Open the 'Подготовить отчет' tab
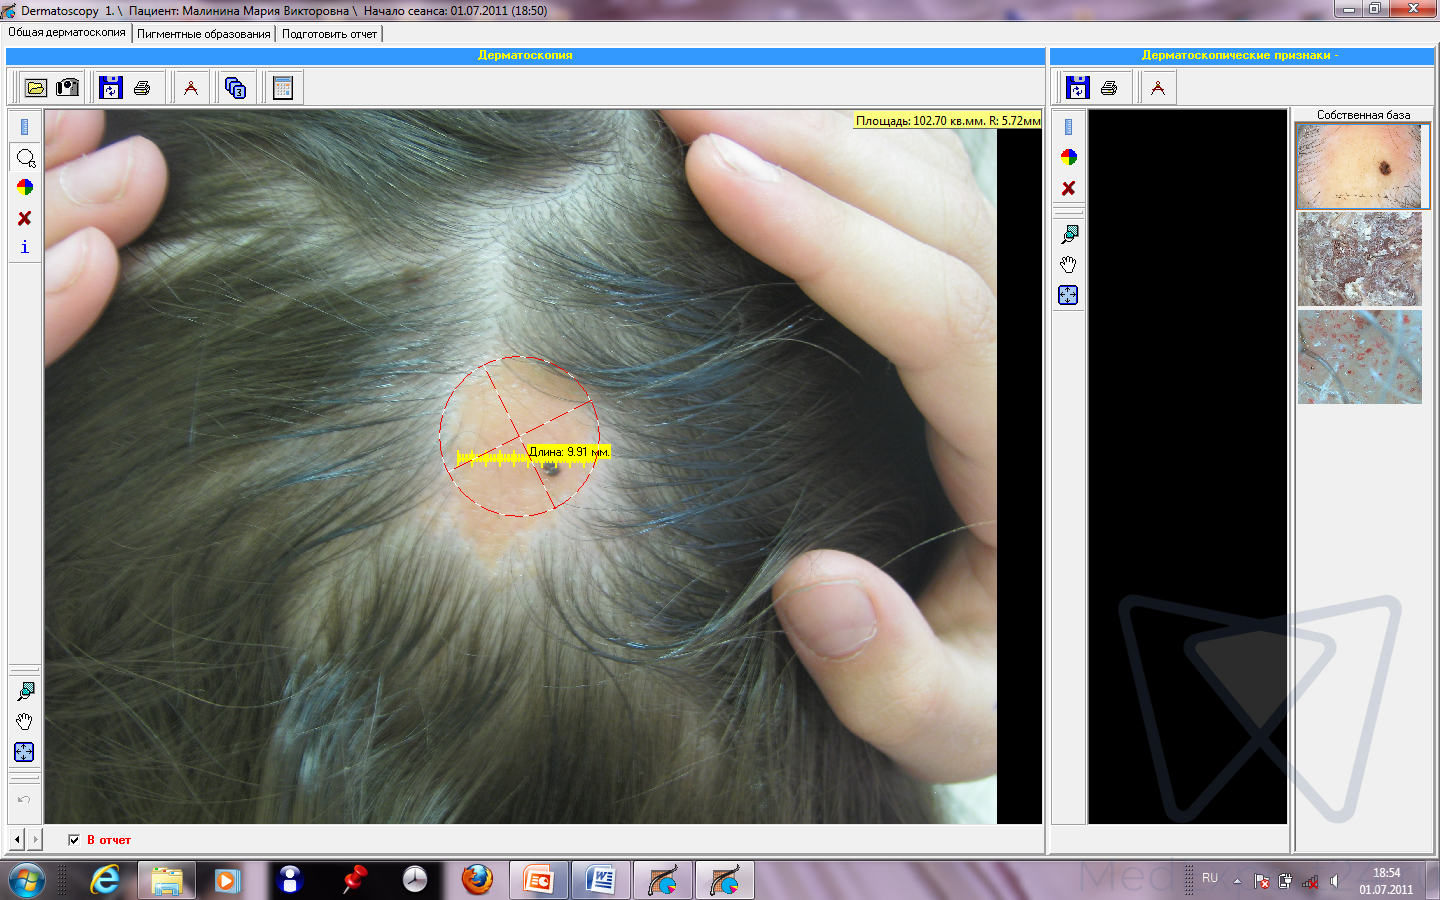Screen dimensions: 1440x900 point(329,34)
